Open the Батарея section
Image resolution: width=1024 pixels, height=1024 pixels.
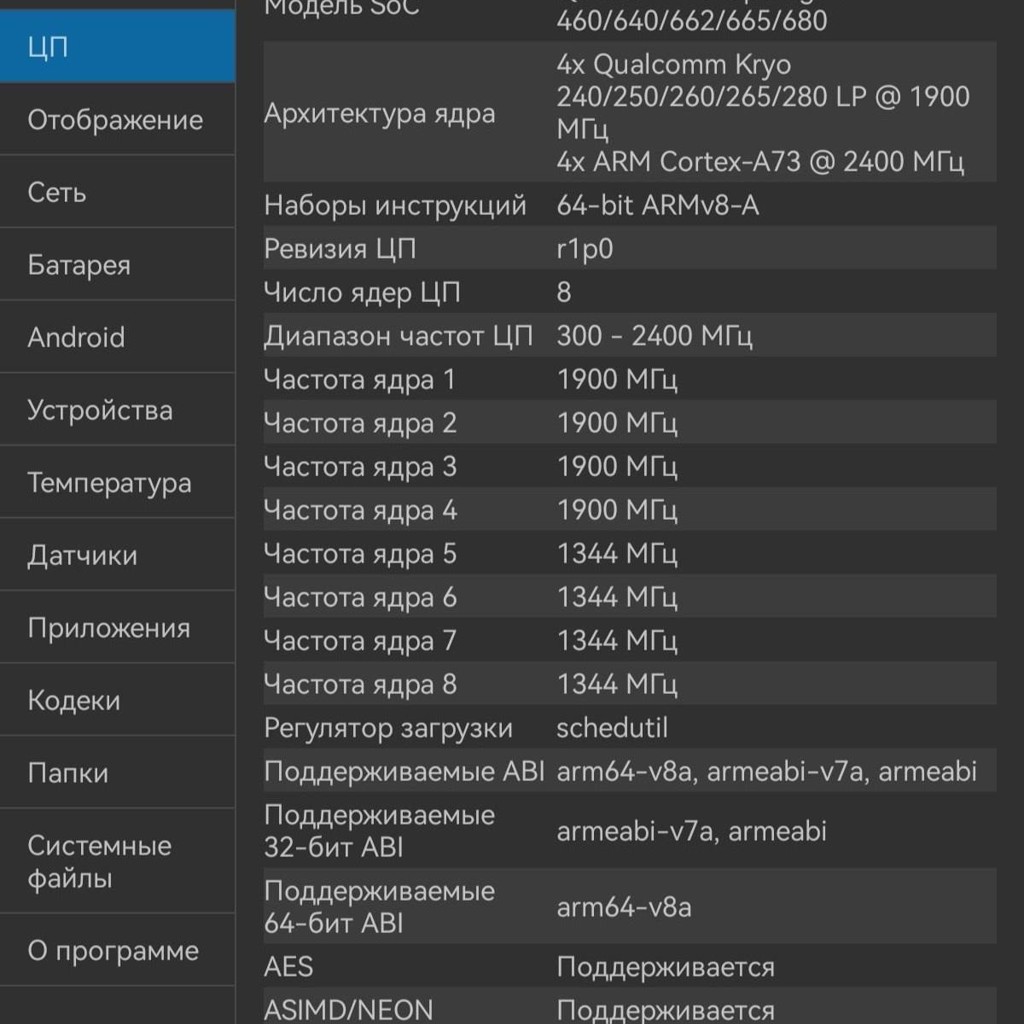click(118, 264)
